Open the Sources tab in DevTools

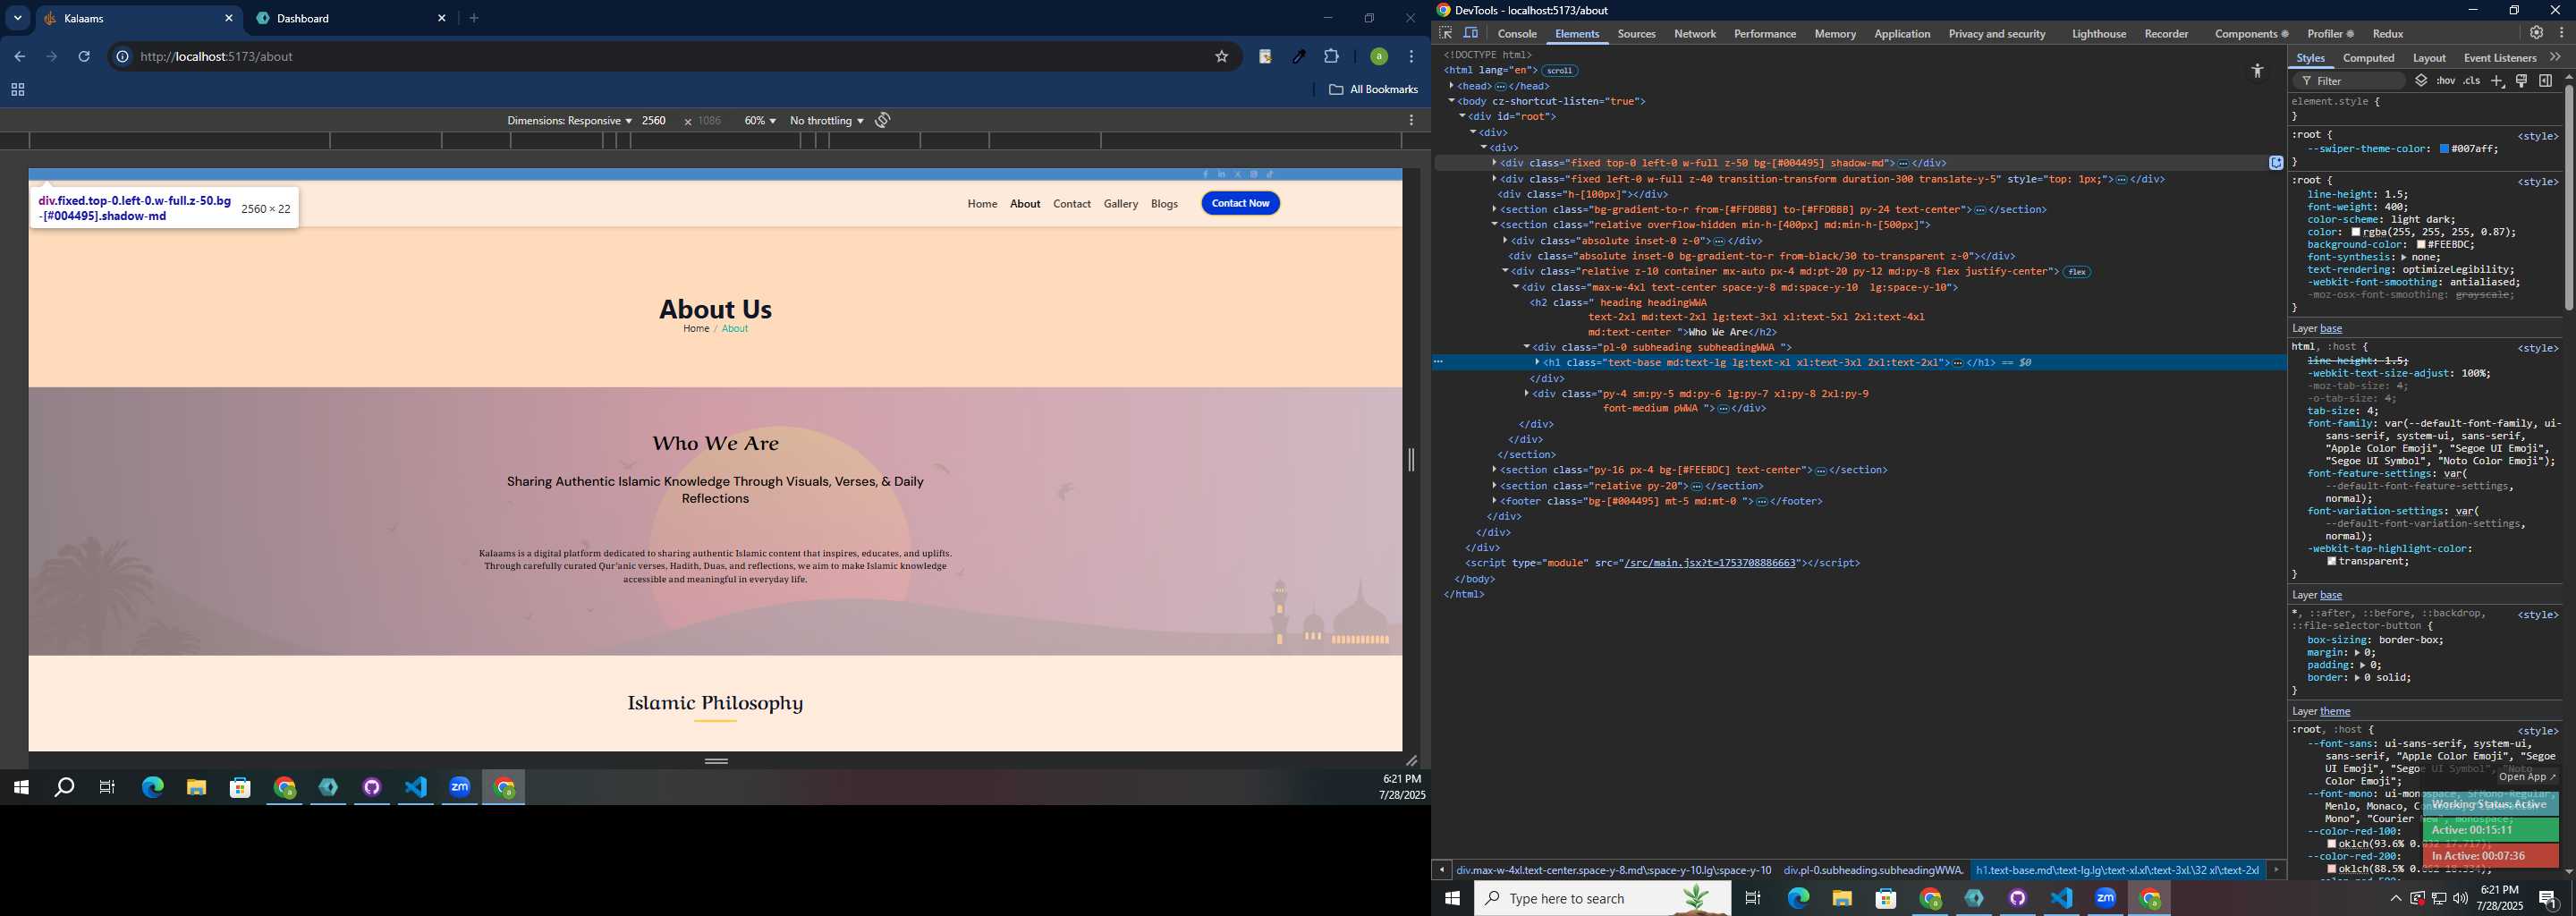tap(1636, 34)
